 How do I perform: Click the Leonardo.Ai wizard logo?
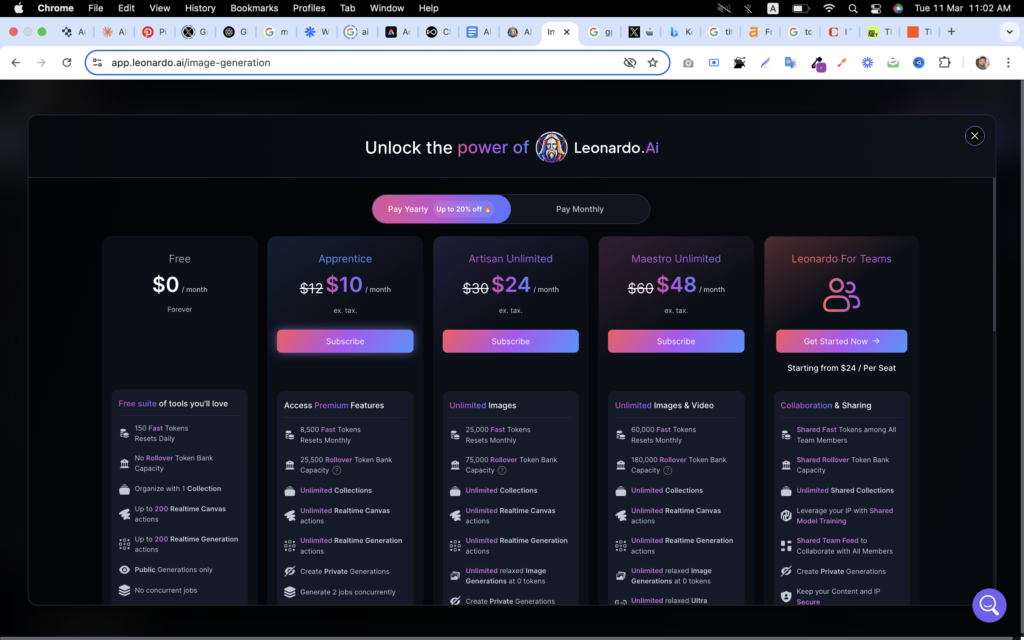click(551, 148)
